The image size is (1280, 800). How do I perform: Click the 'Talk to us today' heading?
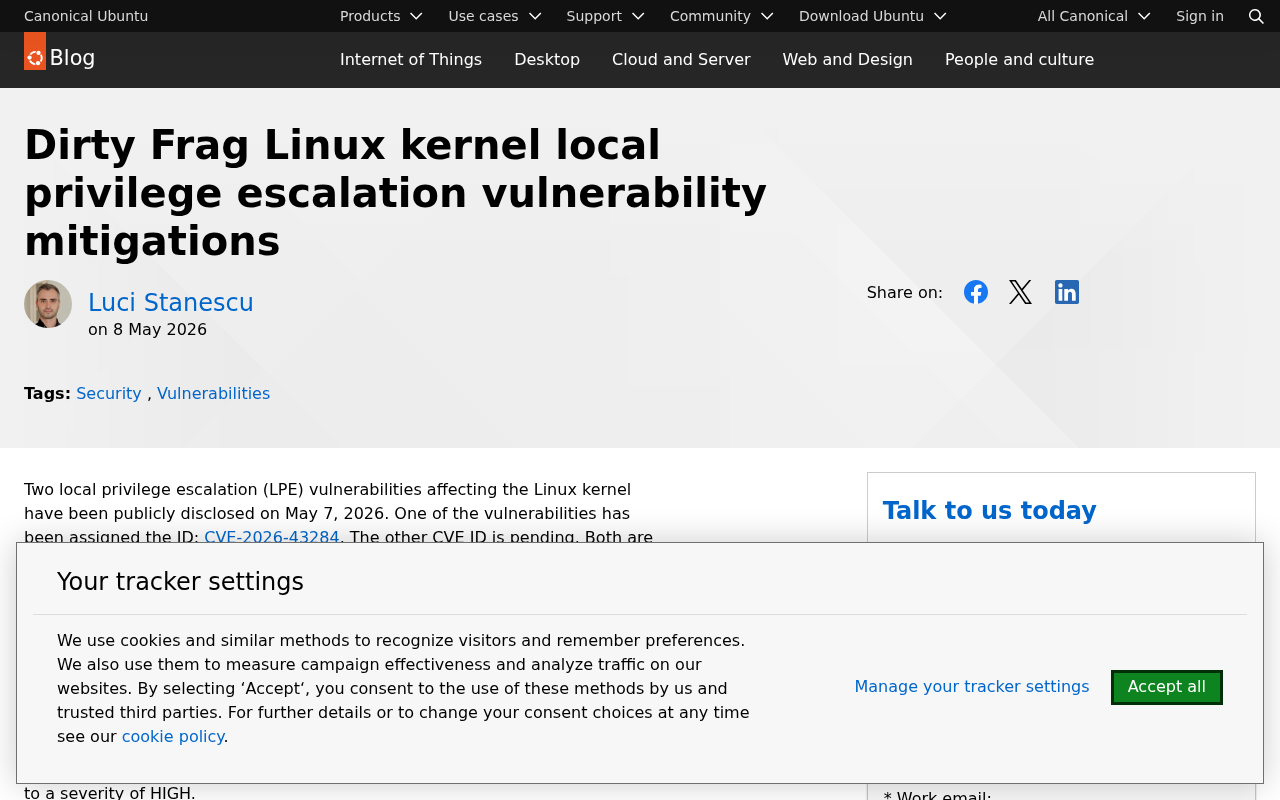[x=990, y=510]
